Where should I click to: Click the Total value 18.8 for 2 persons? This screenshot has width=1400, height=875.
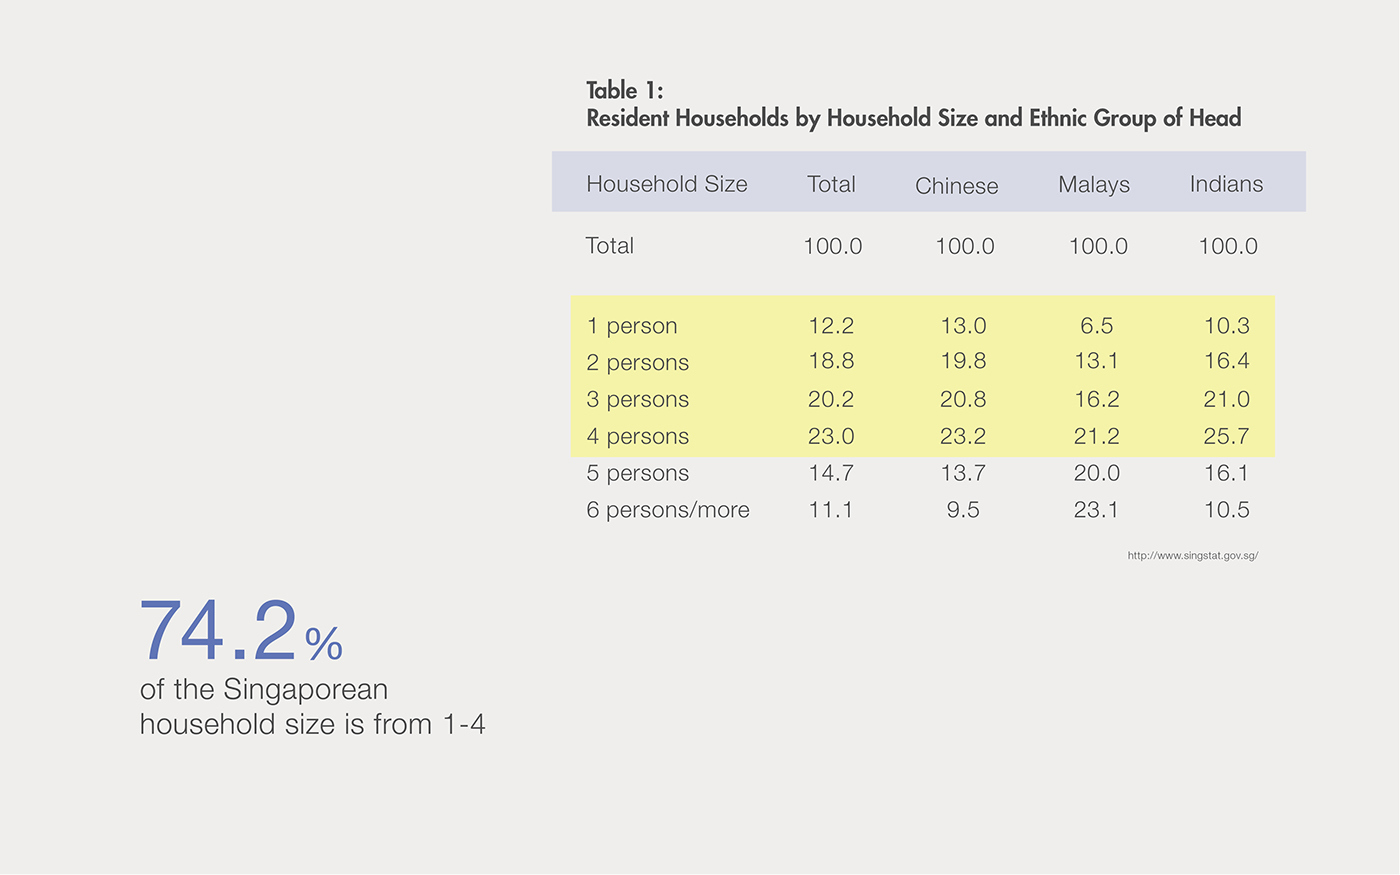(831, 361)
